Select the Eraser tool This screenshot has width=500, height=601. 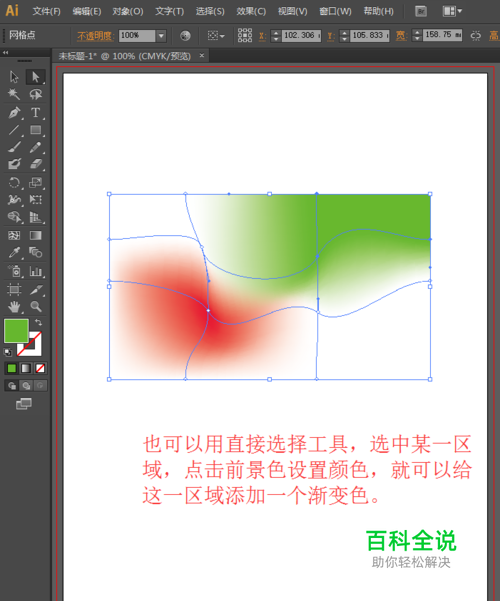(x=36, y=164)
